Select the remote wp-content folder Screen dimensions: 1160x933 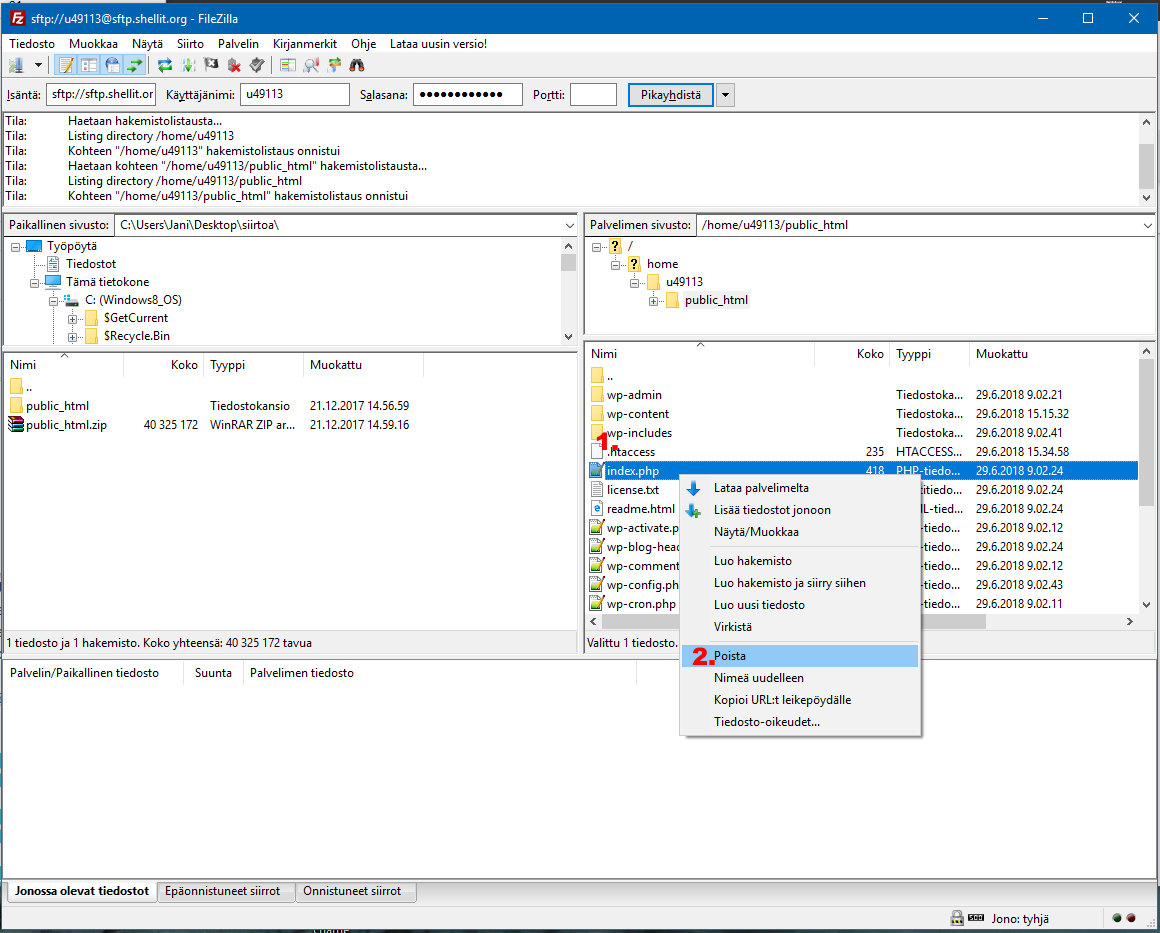(x=638, y=414)
